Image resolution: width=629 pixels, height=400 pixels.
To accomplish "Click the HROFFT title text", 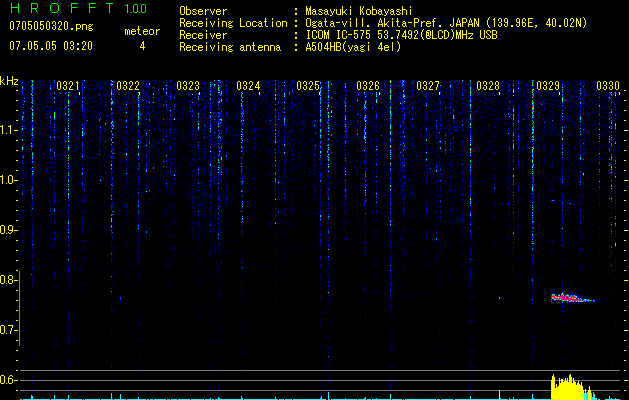I will 62,8.
